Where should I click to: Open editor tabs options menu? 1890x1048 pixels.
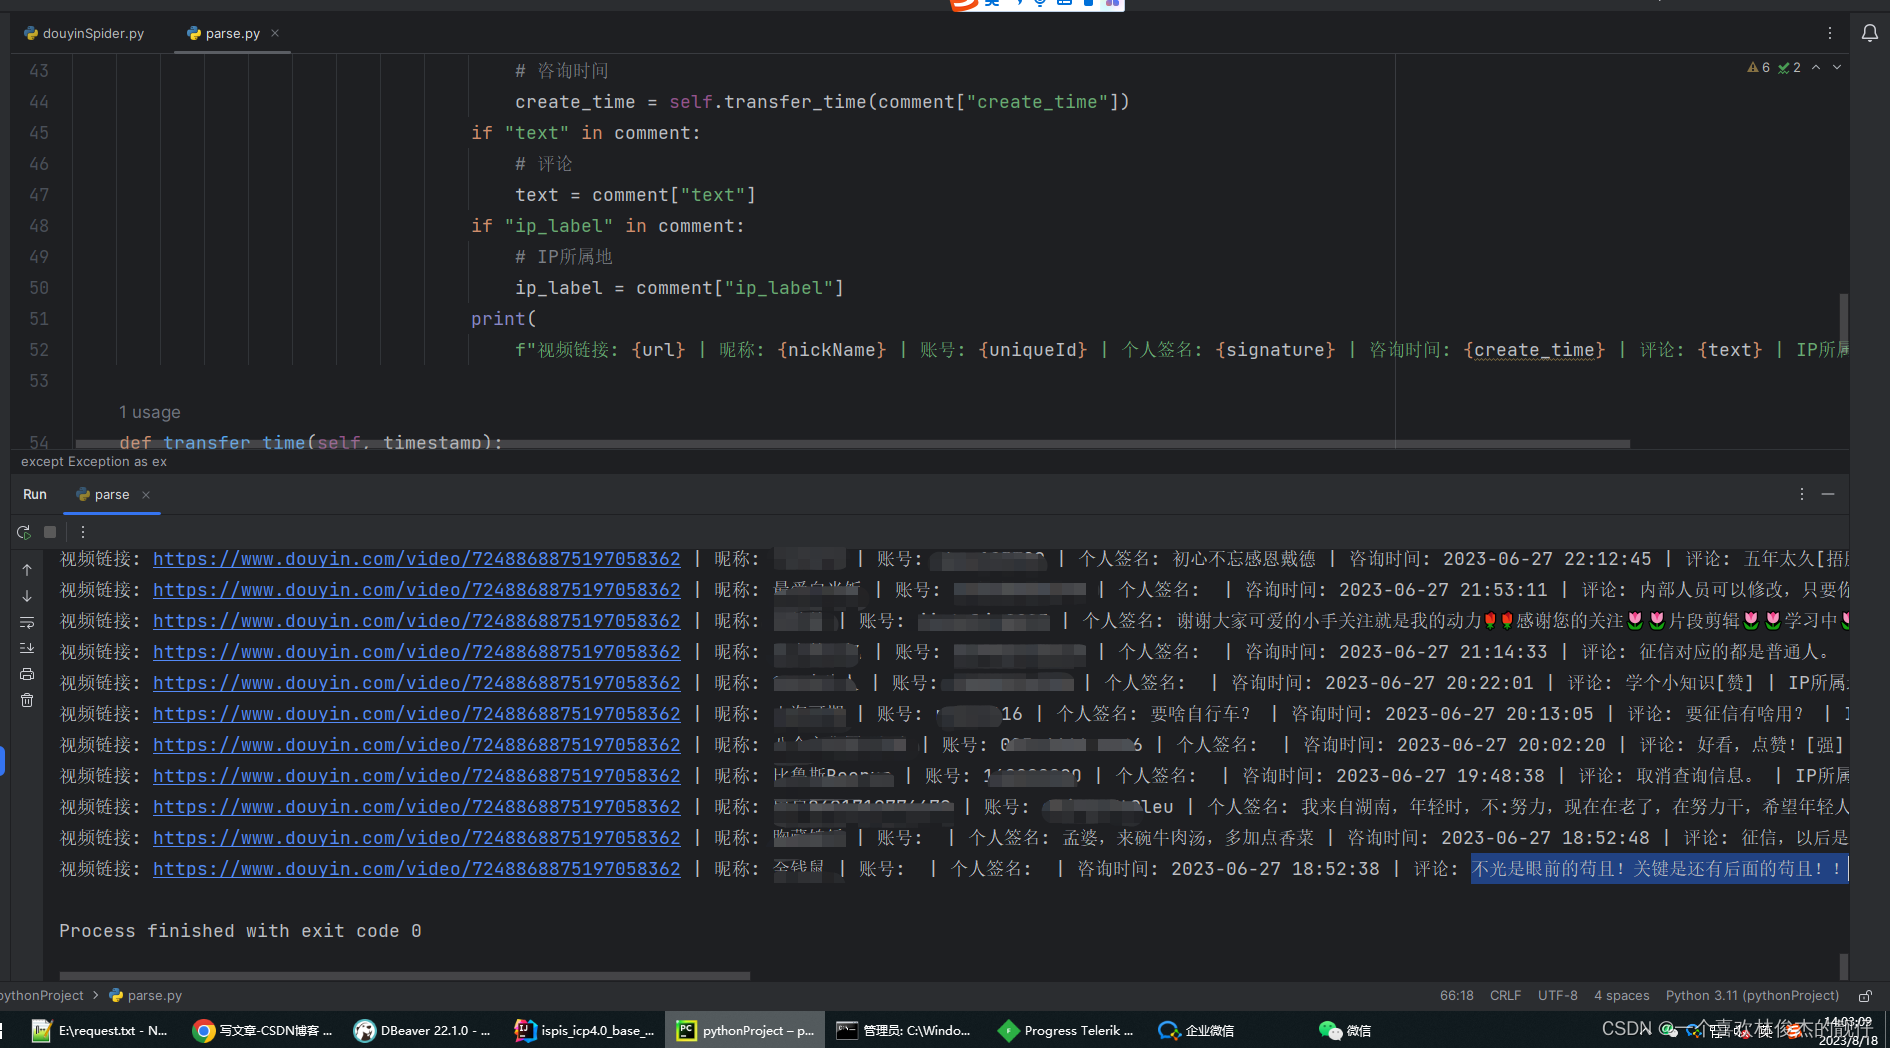(1830, 33)
